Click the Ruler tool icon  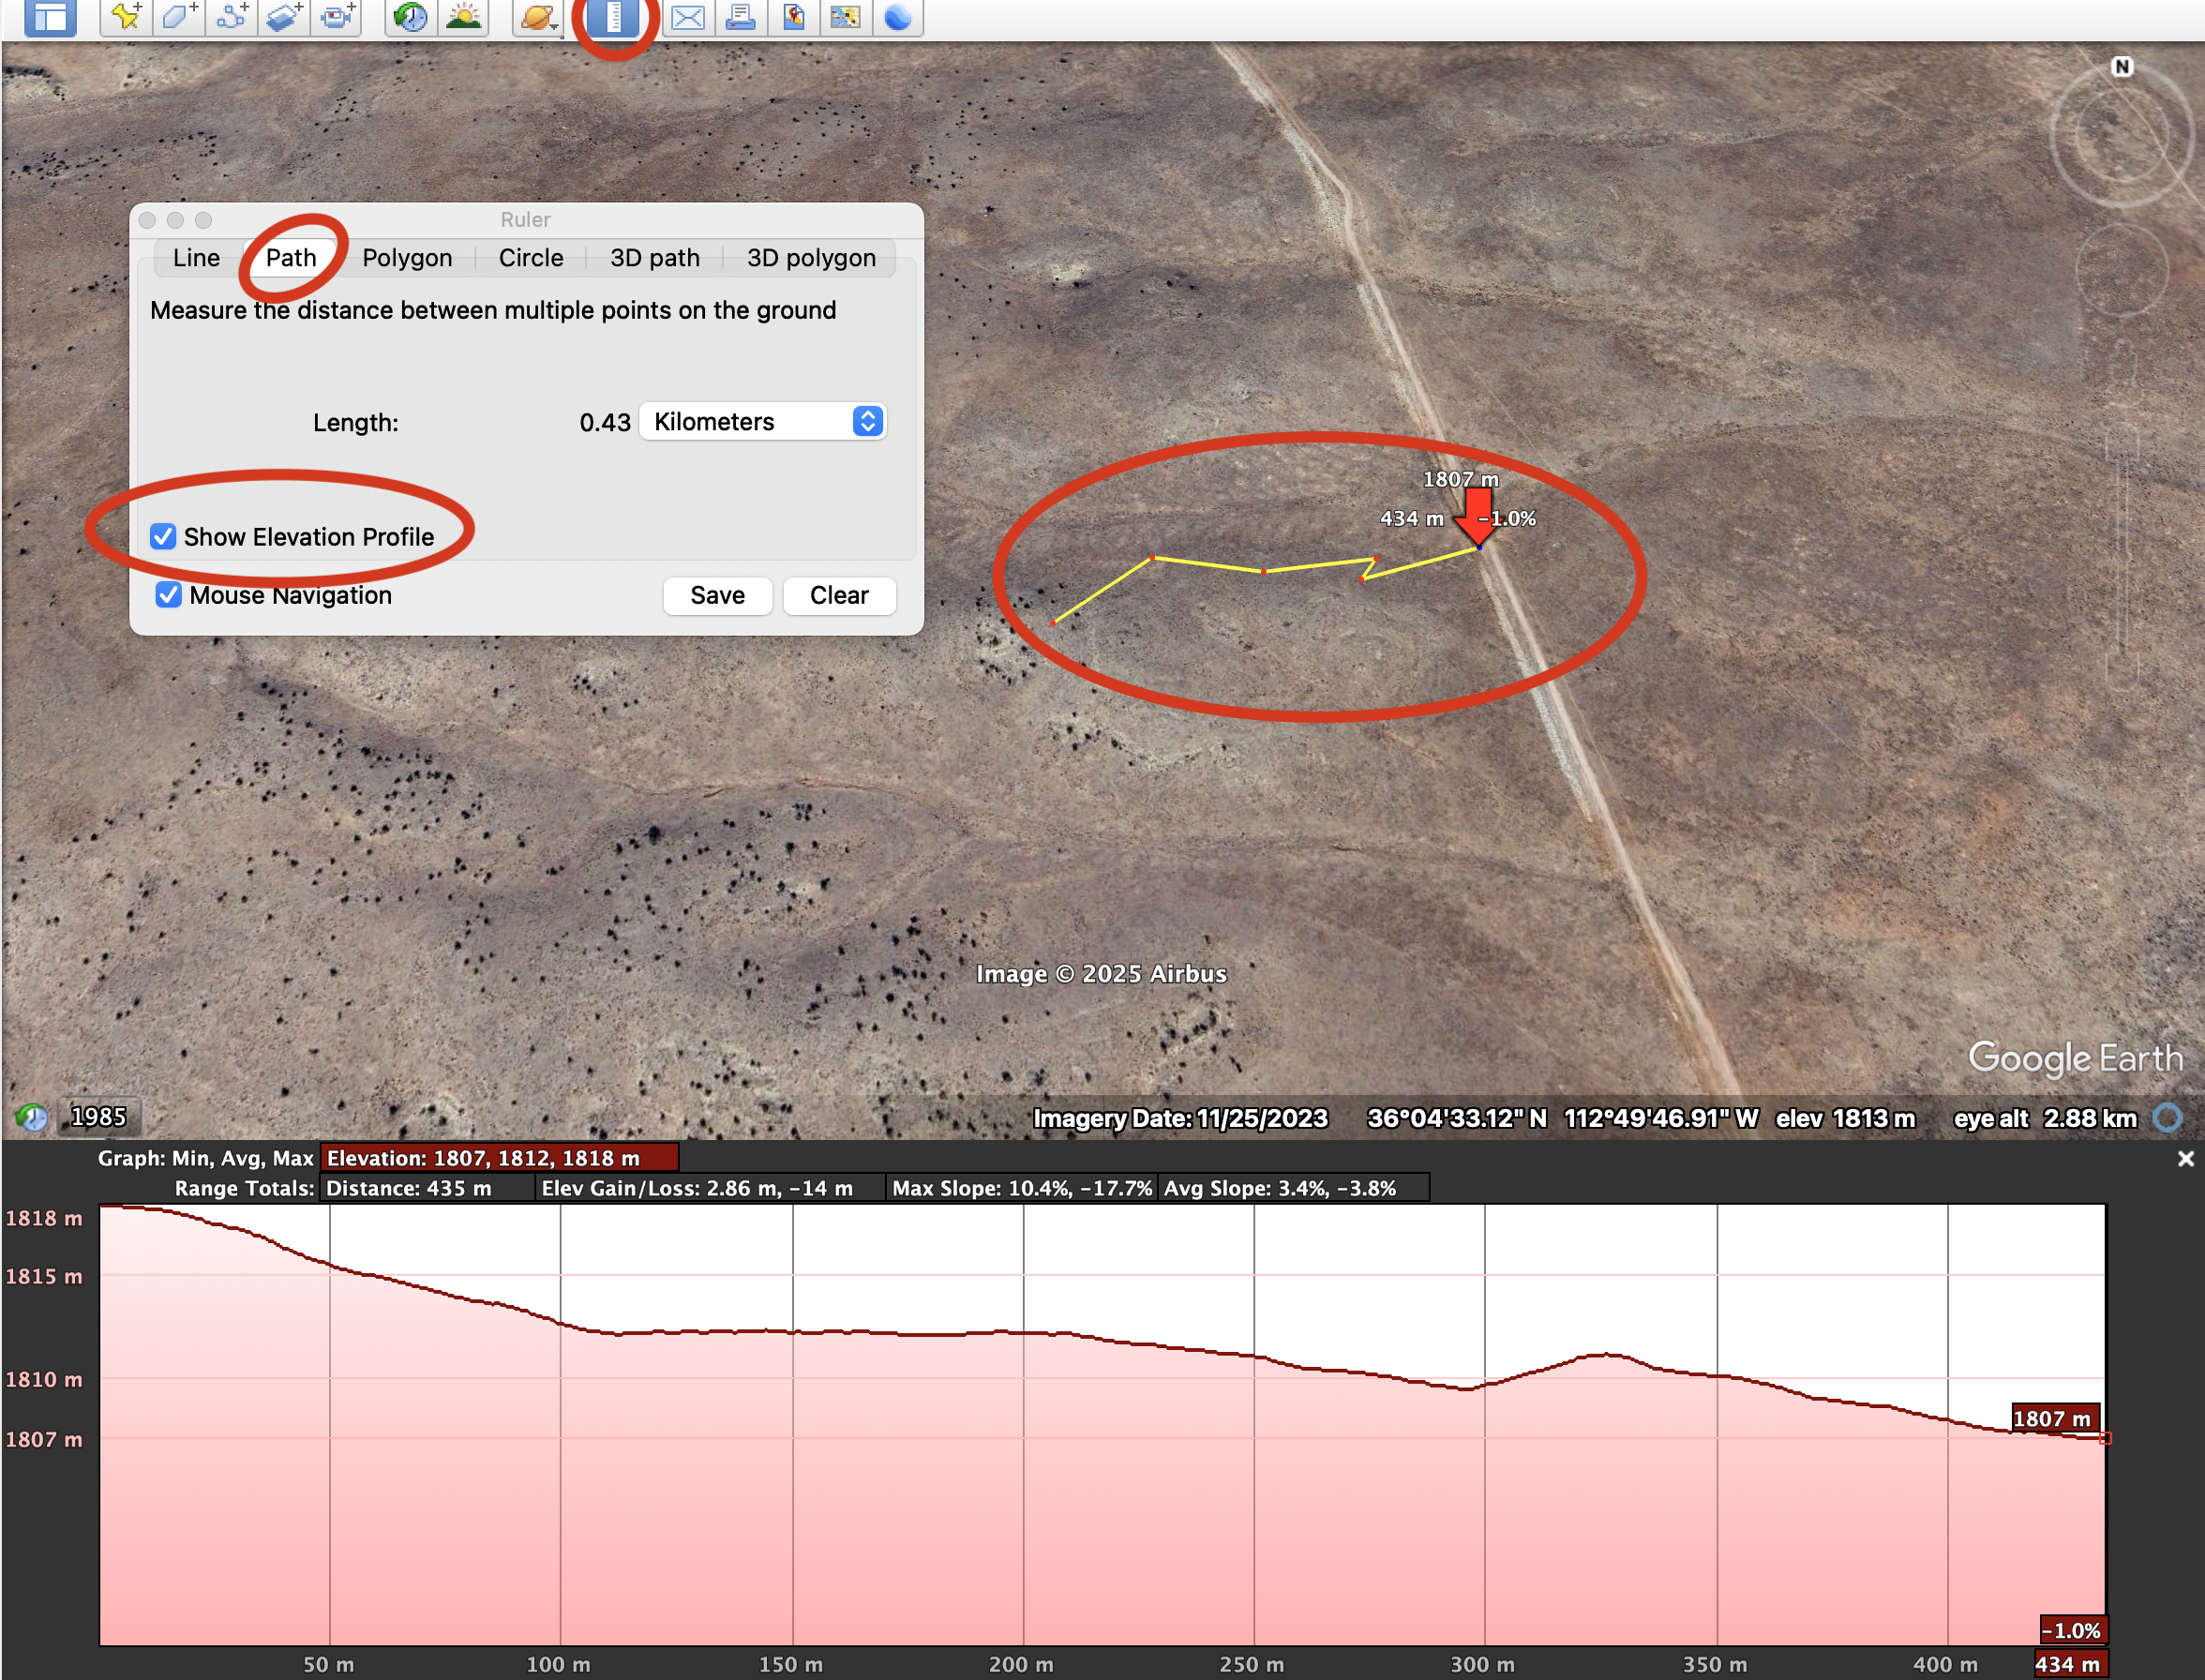pos(613,16)
